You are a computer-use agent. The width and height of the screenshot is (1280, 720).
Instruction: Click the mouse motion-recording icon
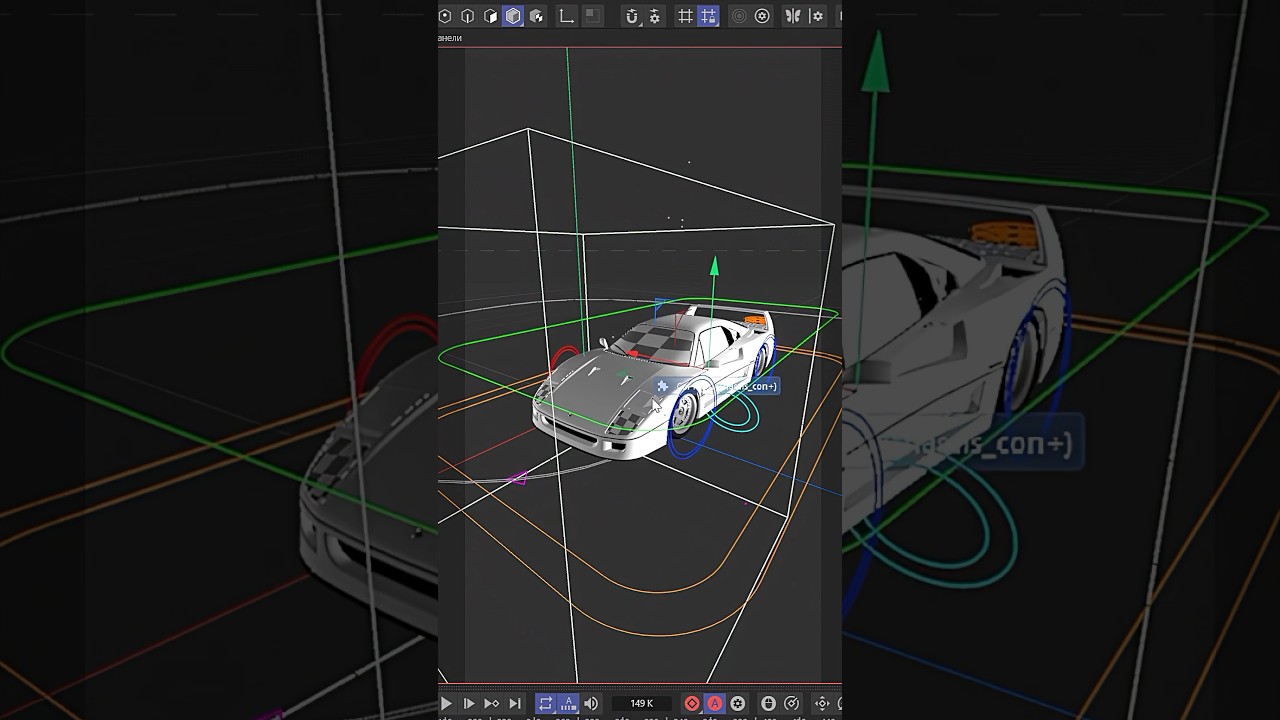click(x=768, y=704)
